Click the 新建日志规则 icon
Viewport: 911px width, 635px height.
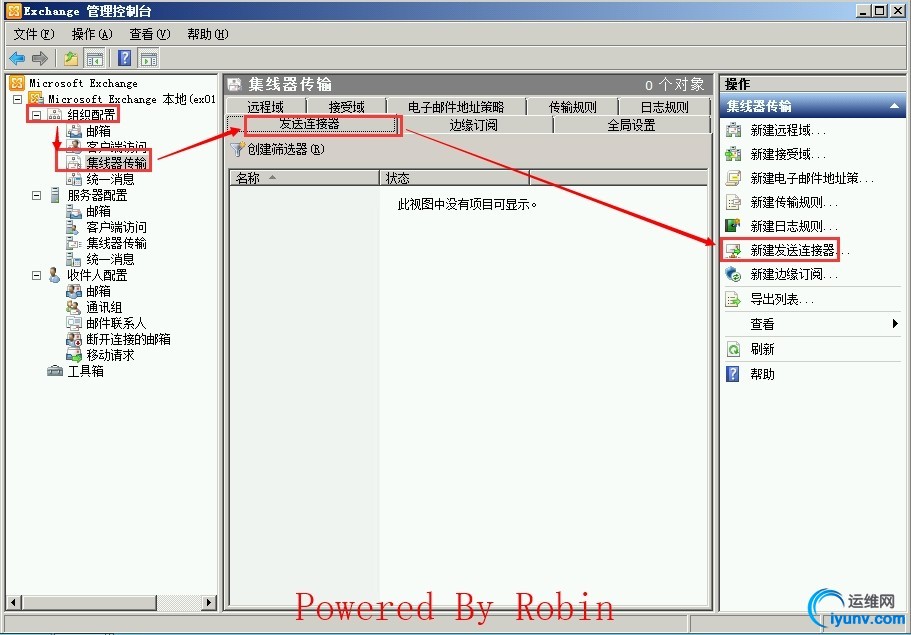tap(733, 226)
